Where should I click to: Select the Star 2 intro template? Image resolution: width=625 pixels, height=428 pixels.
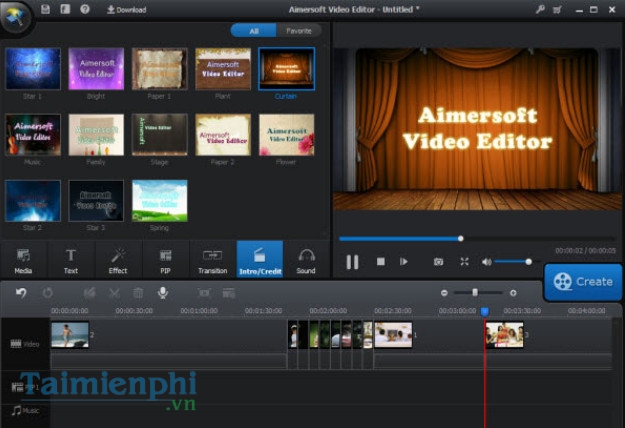coord(33,200)
